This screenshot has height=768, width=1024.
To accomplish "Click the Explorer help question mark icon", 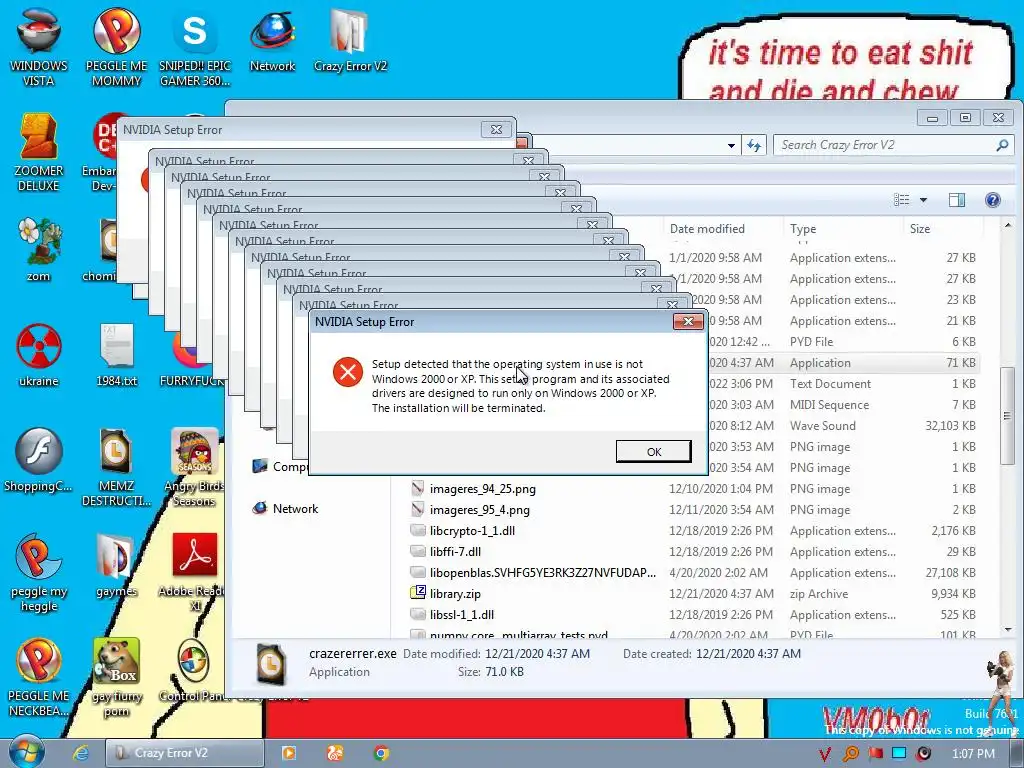I will (x=993, y=200).
